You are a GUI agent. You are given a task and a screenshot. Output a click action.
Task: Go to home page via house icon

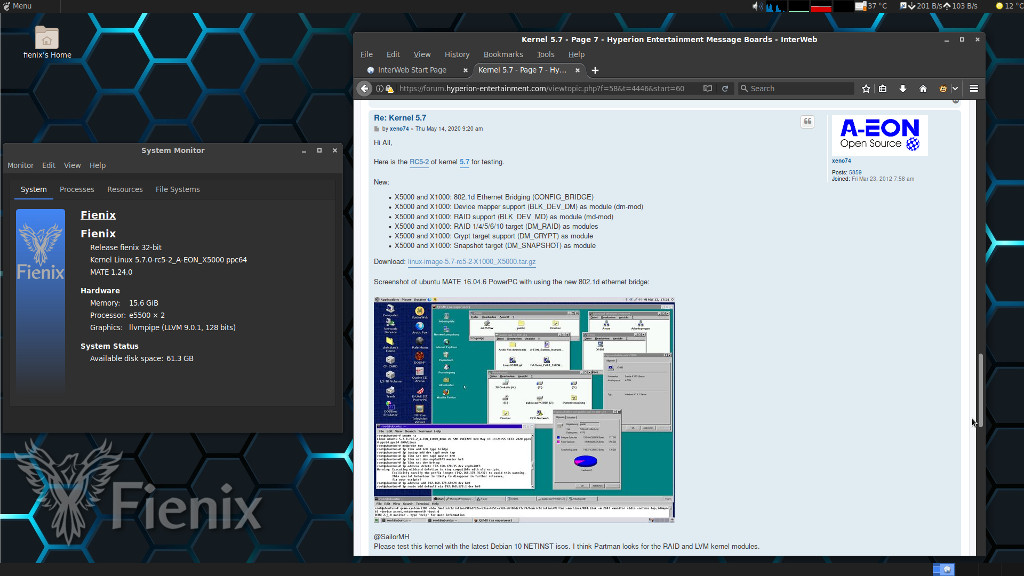coord(923,89)
